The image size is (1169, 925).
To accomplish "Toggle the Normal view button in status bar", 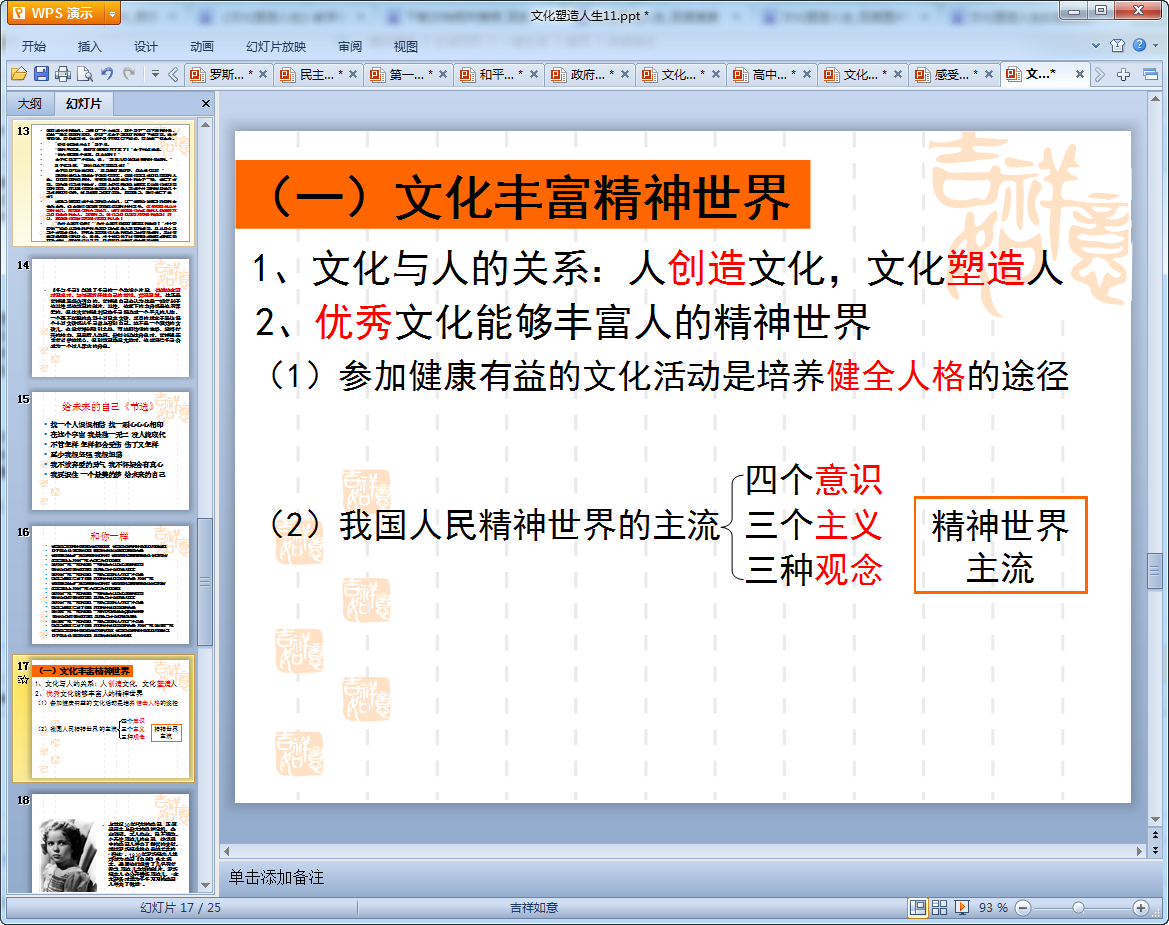I will point(918,907).
